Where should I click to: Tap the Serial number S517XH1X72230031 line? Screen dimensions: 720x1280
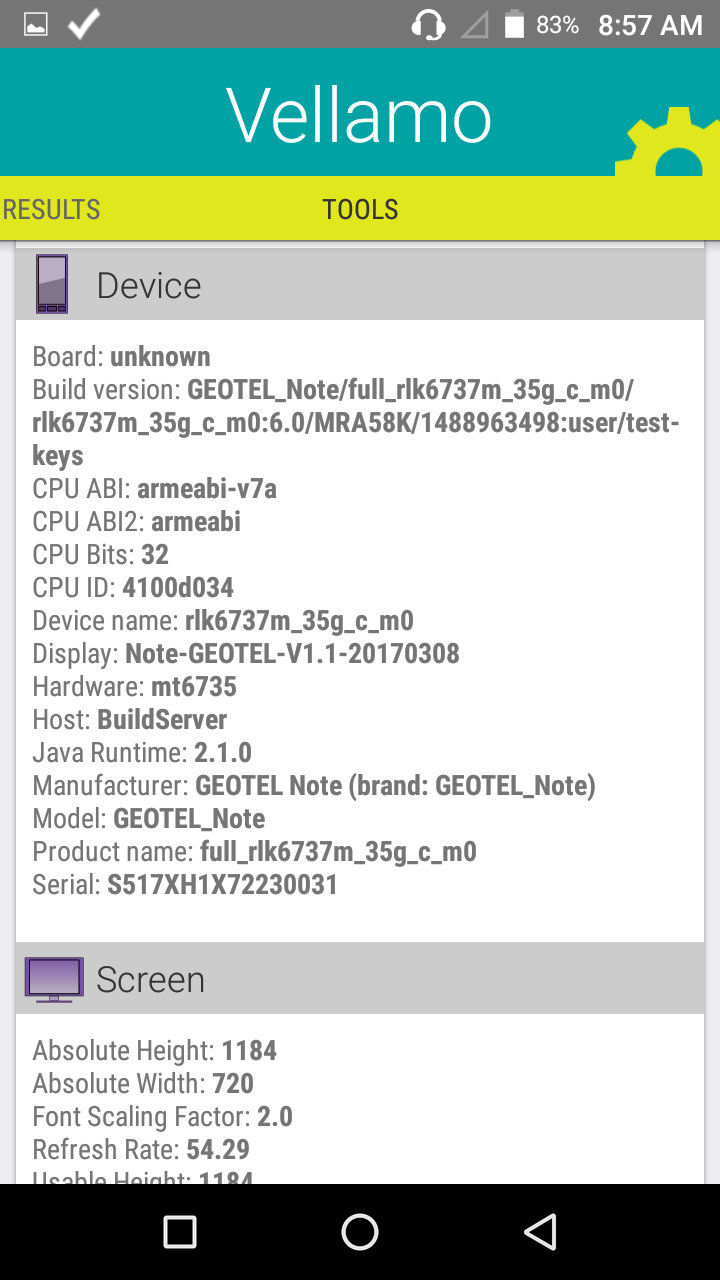tap(185, 885)
